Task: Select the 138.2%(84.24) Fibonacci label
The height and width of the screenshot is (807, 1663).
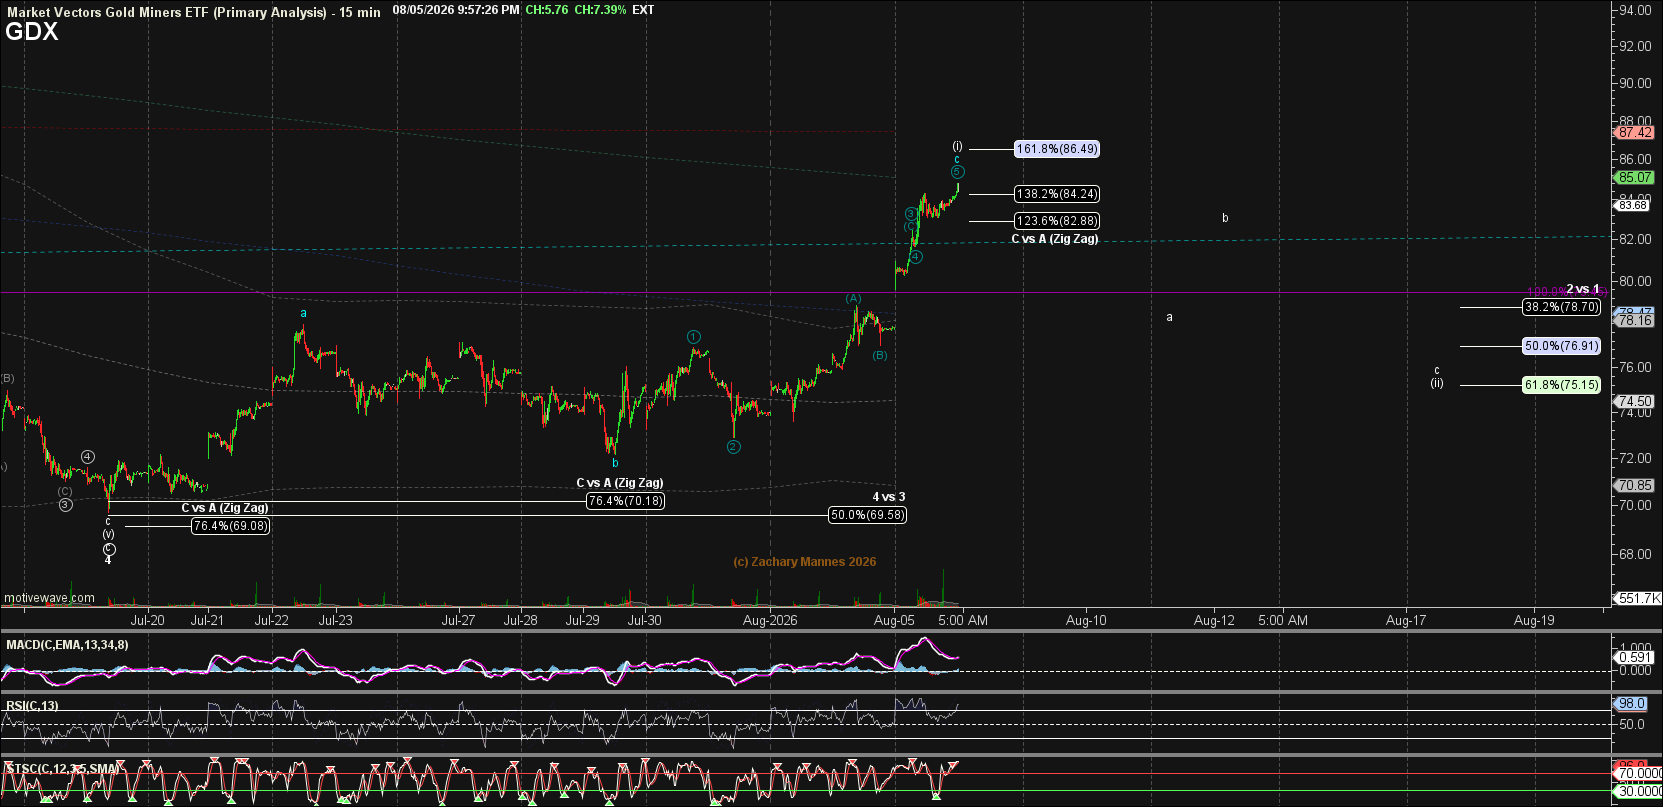Action: [1057, 194]
